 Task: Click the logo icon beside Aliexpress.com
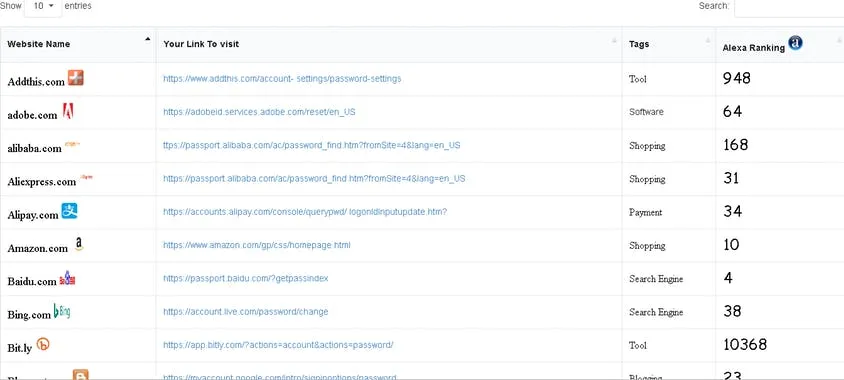(x=86, y=177)
